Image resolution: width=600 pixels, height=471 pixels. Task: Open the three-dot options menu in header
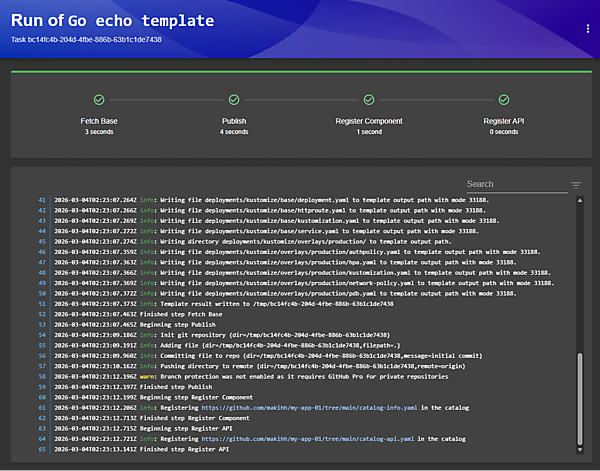pos(588,29)
